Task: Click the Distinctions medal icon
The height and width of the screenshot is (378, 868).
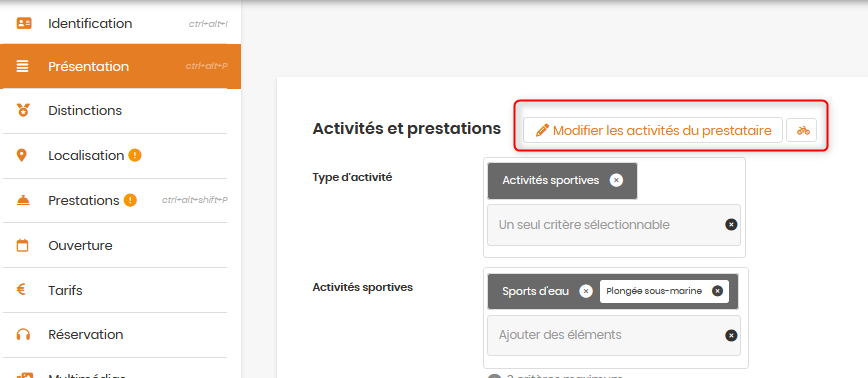Action: tap(23, 110)
